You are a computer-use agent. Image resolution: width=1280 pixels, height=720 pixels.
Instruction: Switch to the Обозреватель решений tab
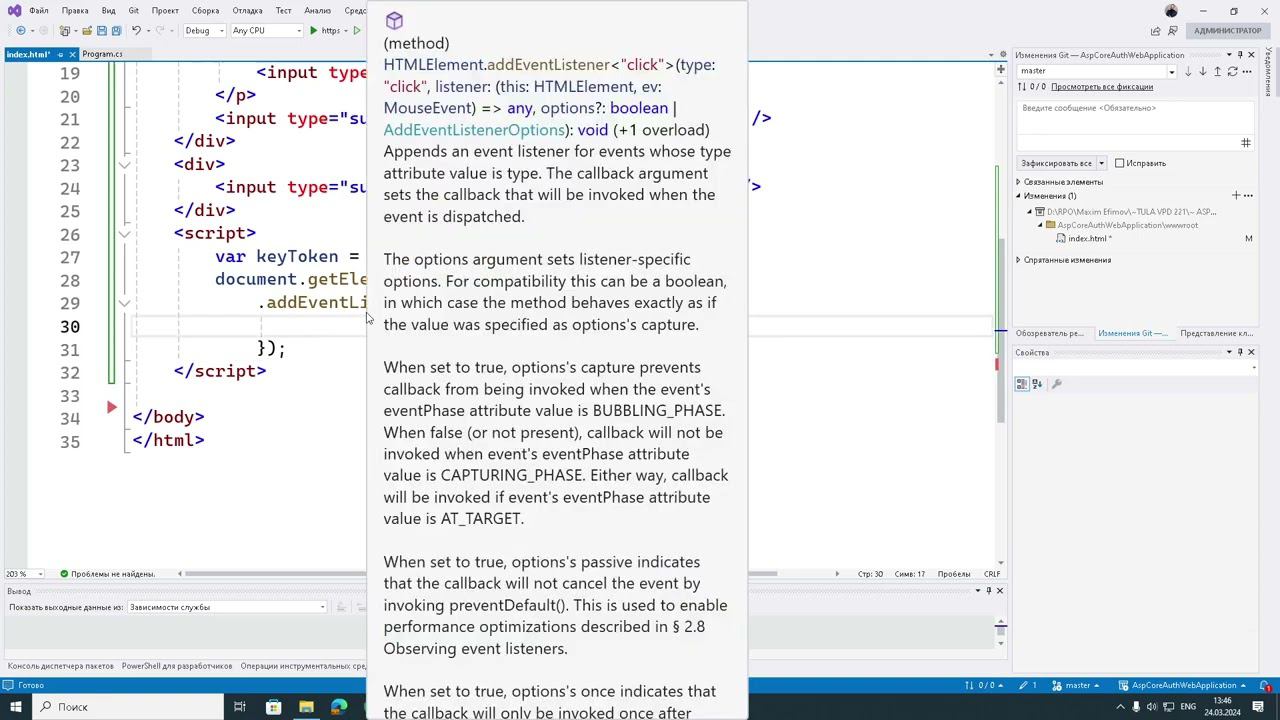[x=1050, y=333]
